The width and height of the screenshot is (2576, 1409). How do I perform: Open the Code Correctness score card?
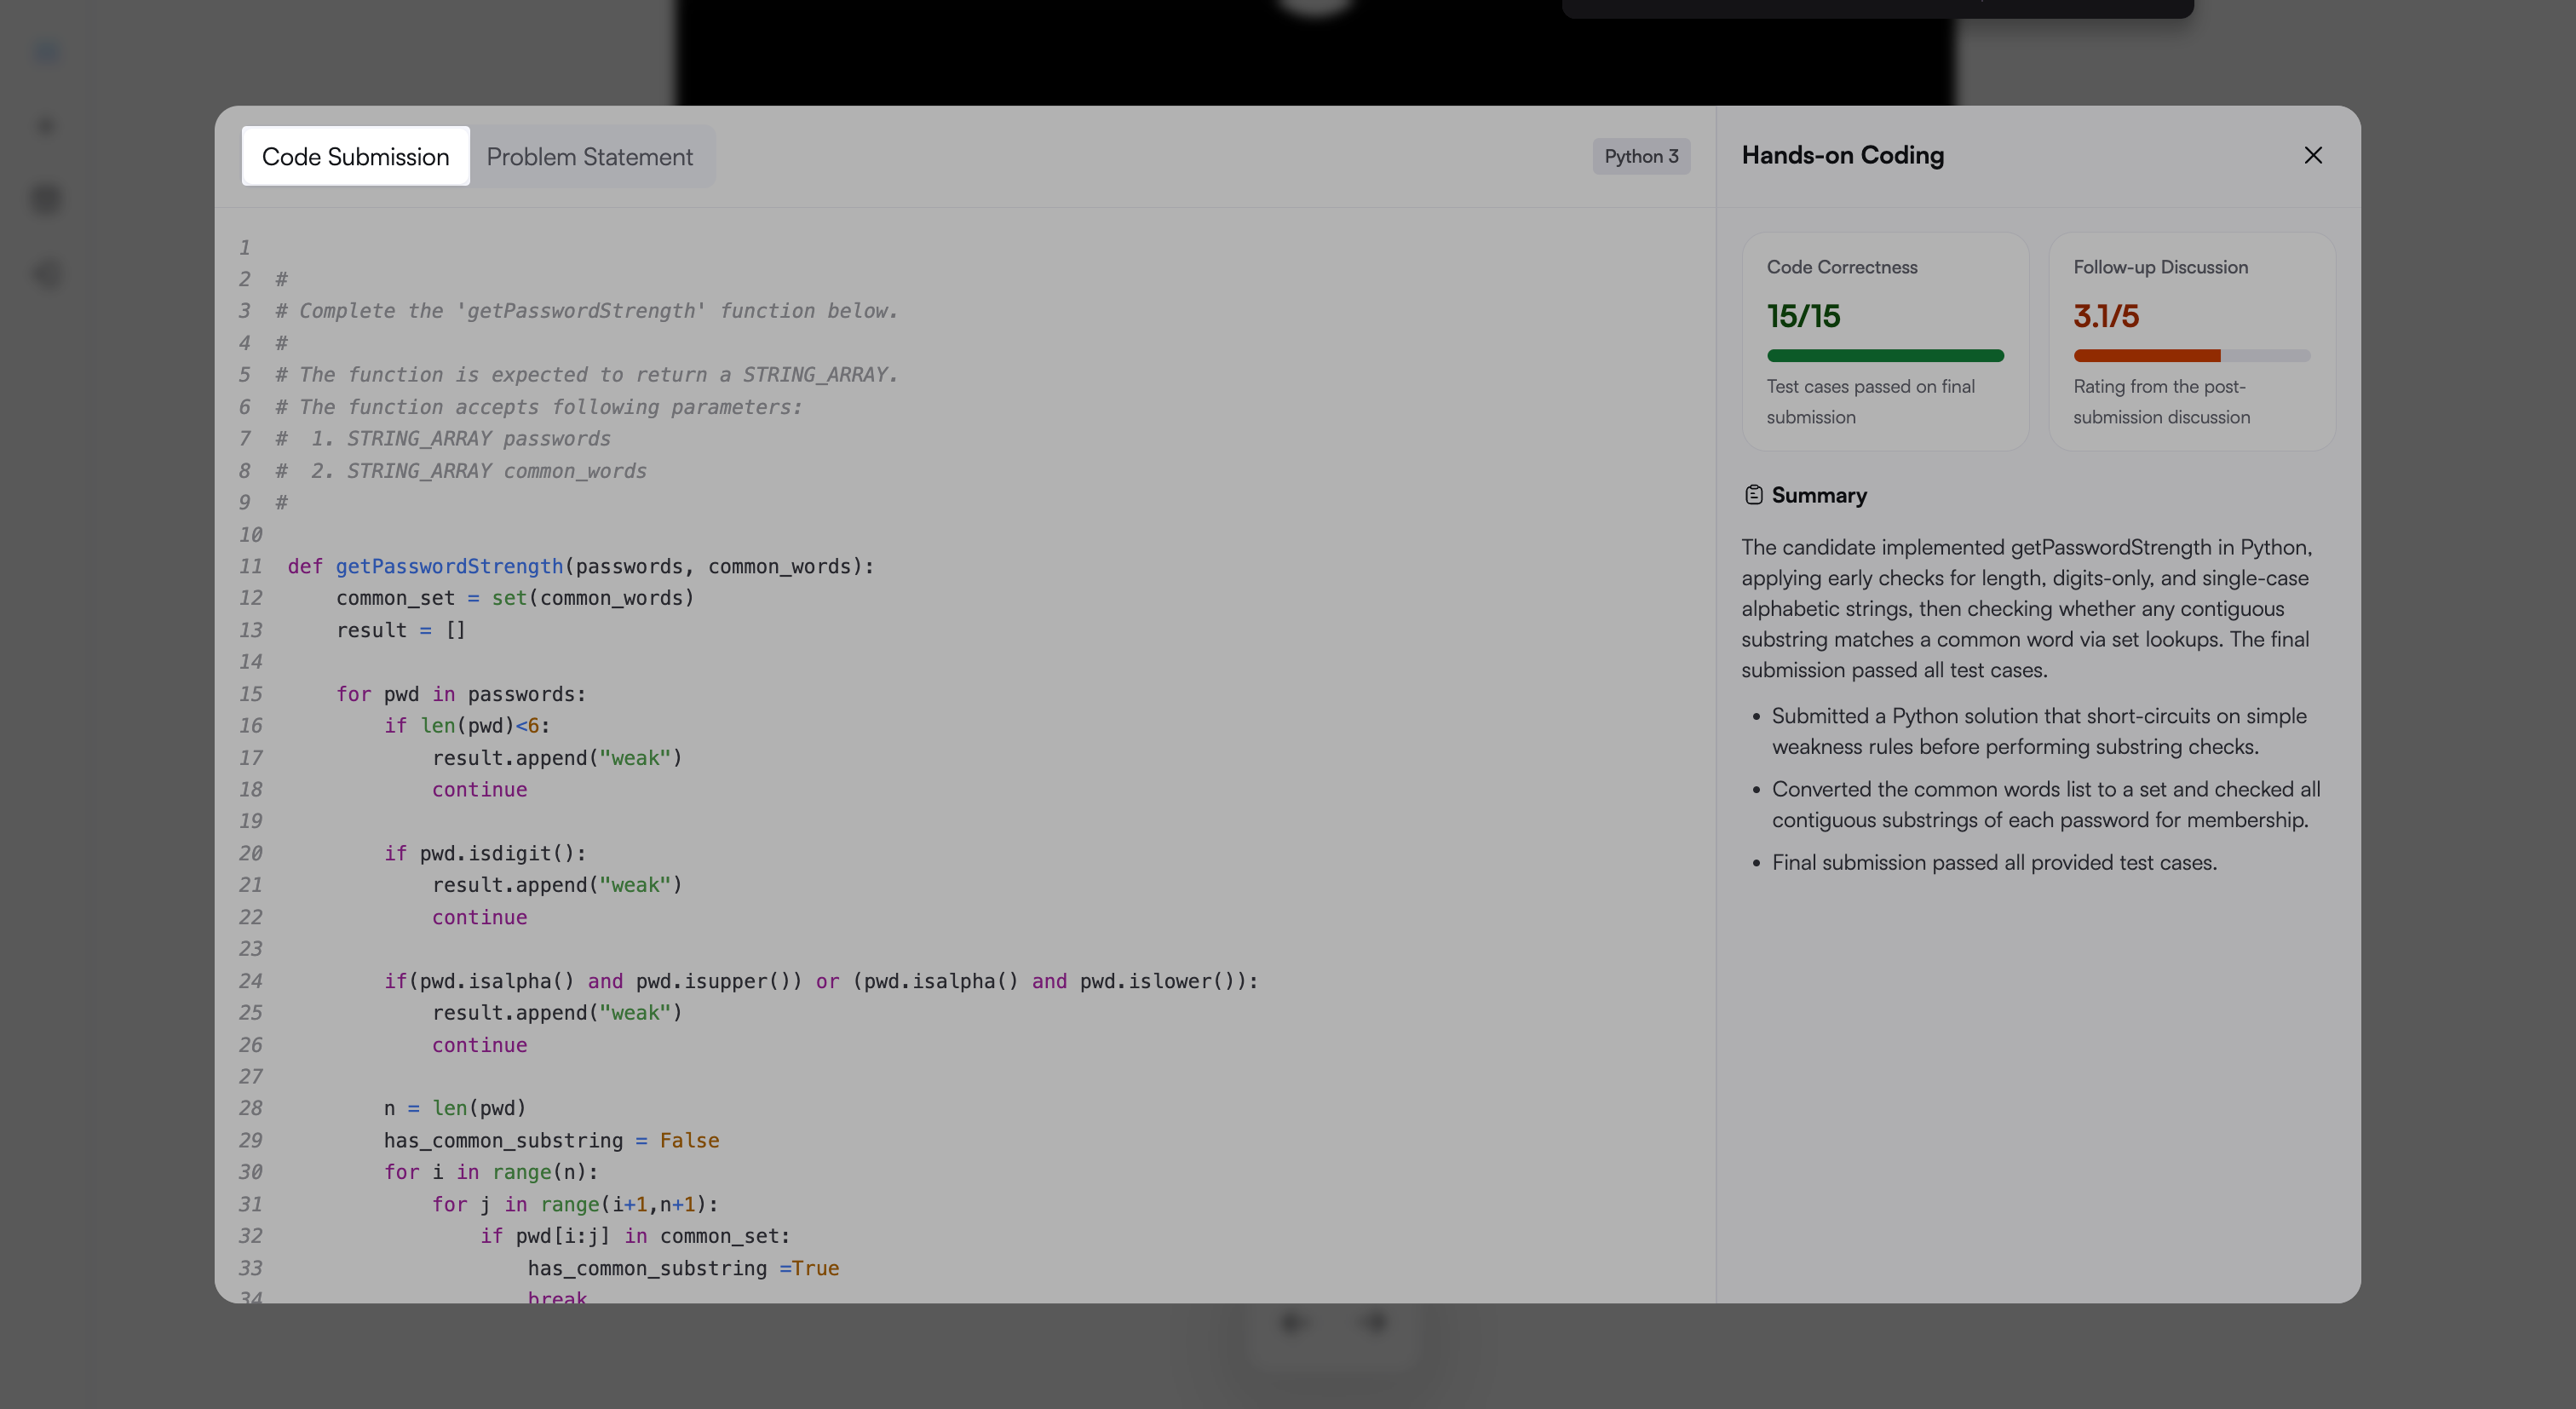point(1885,341)
